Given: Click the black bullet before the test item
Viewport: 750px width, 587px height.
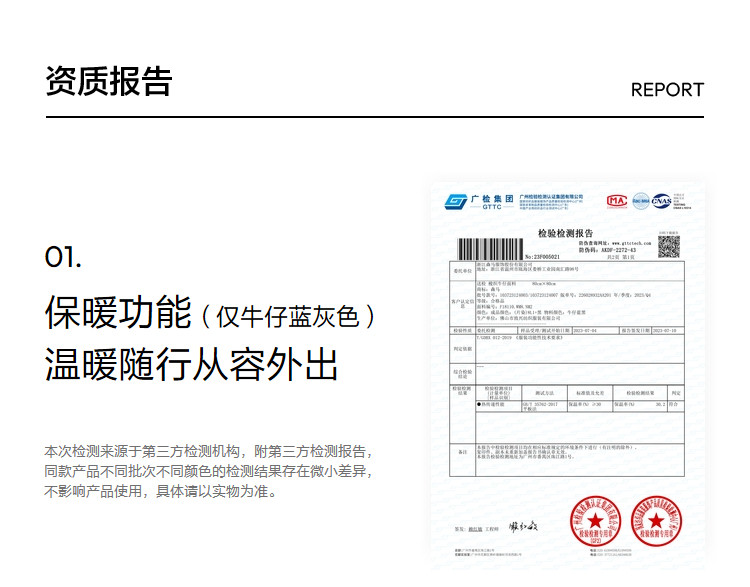Looking at the screenshot, I should 477,405.
